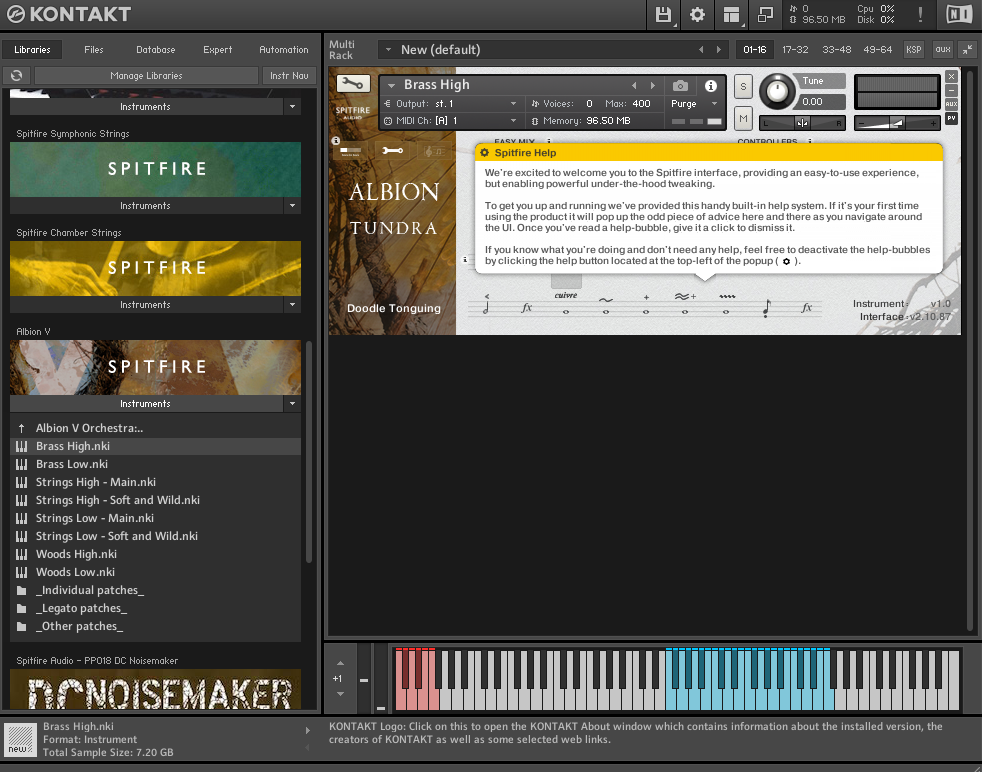Switch to the Files tab
982x772 pixels.
93,49
